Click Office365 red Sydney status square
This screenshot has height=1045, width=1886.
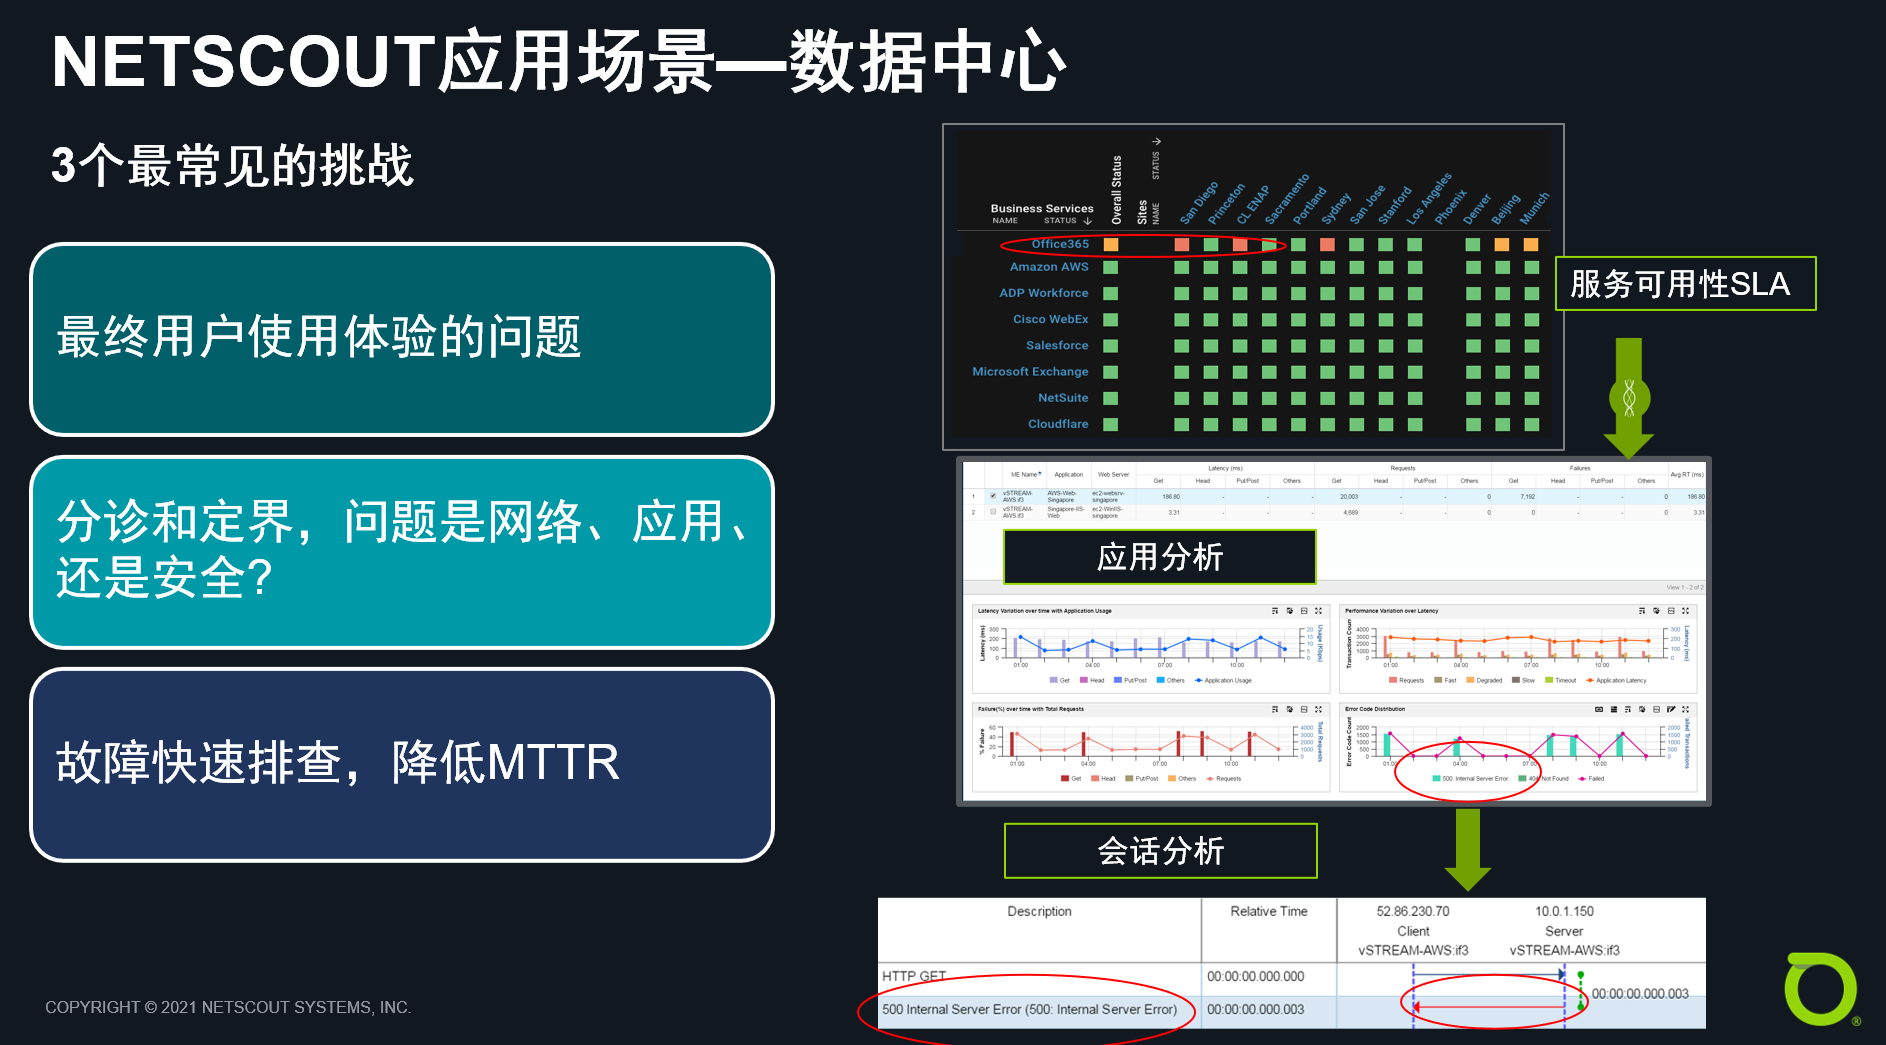coord(1327,244)
